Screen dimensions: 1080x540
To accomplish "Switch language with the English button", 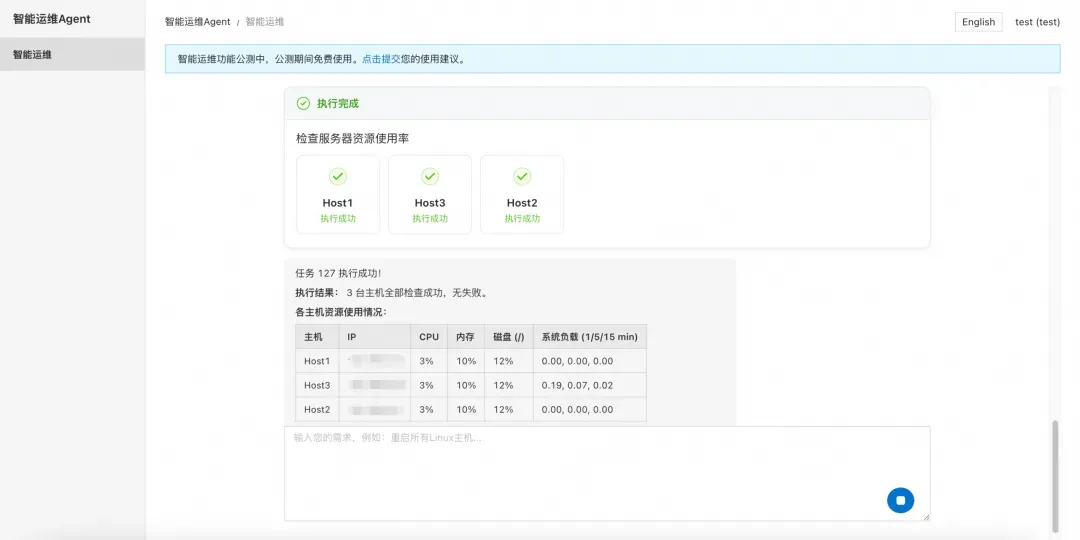I will click(x=978, y=22).
